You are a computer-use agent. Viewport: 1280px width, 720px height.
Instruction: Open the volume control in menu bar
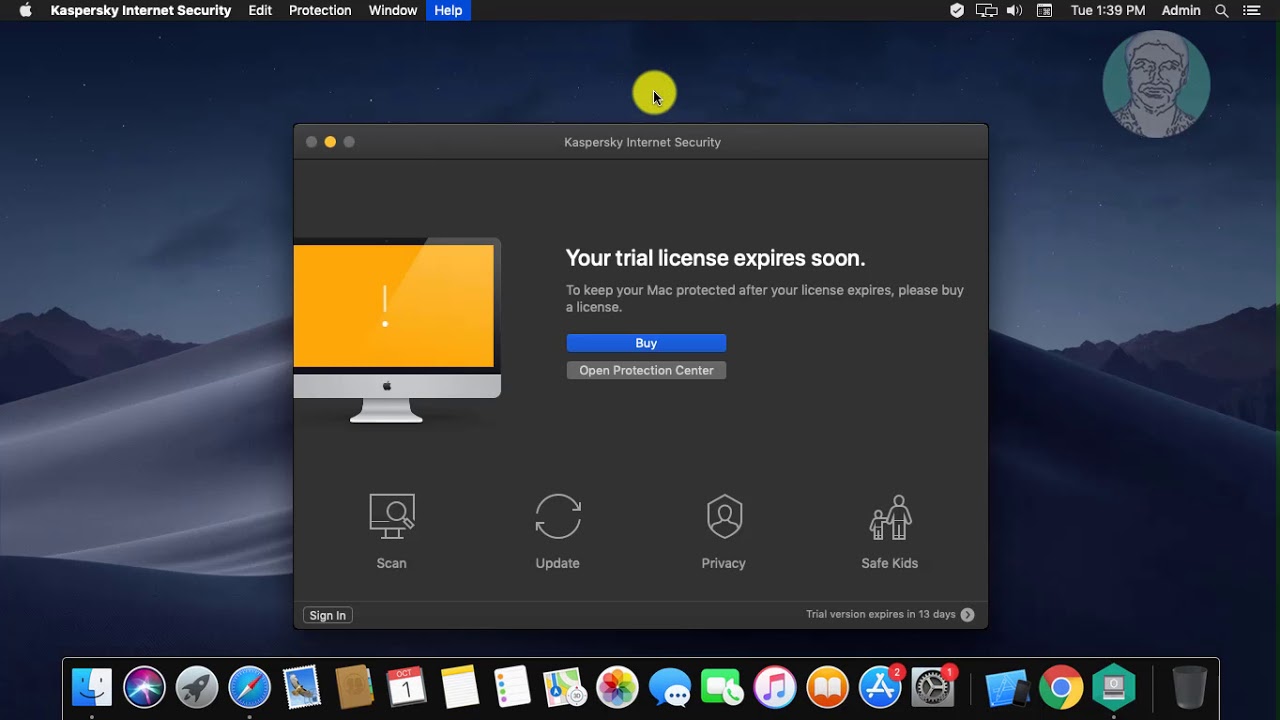tap(1014, 10)
